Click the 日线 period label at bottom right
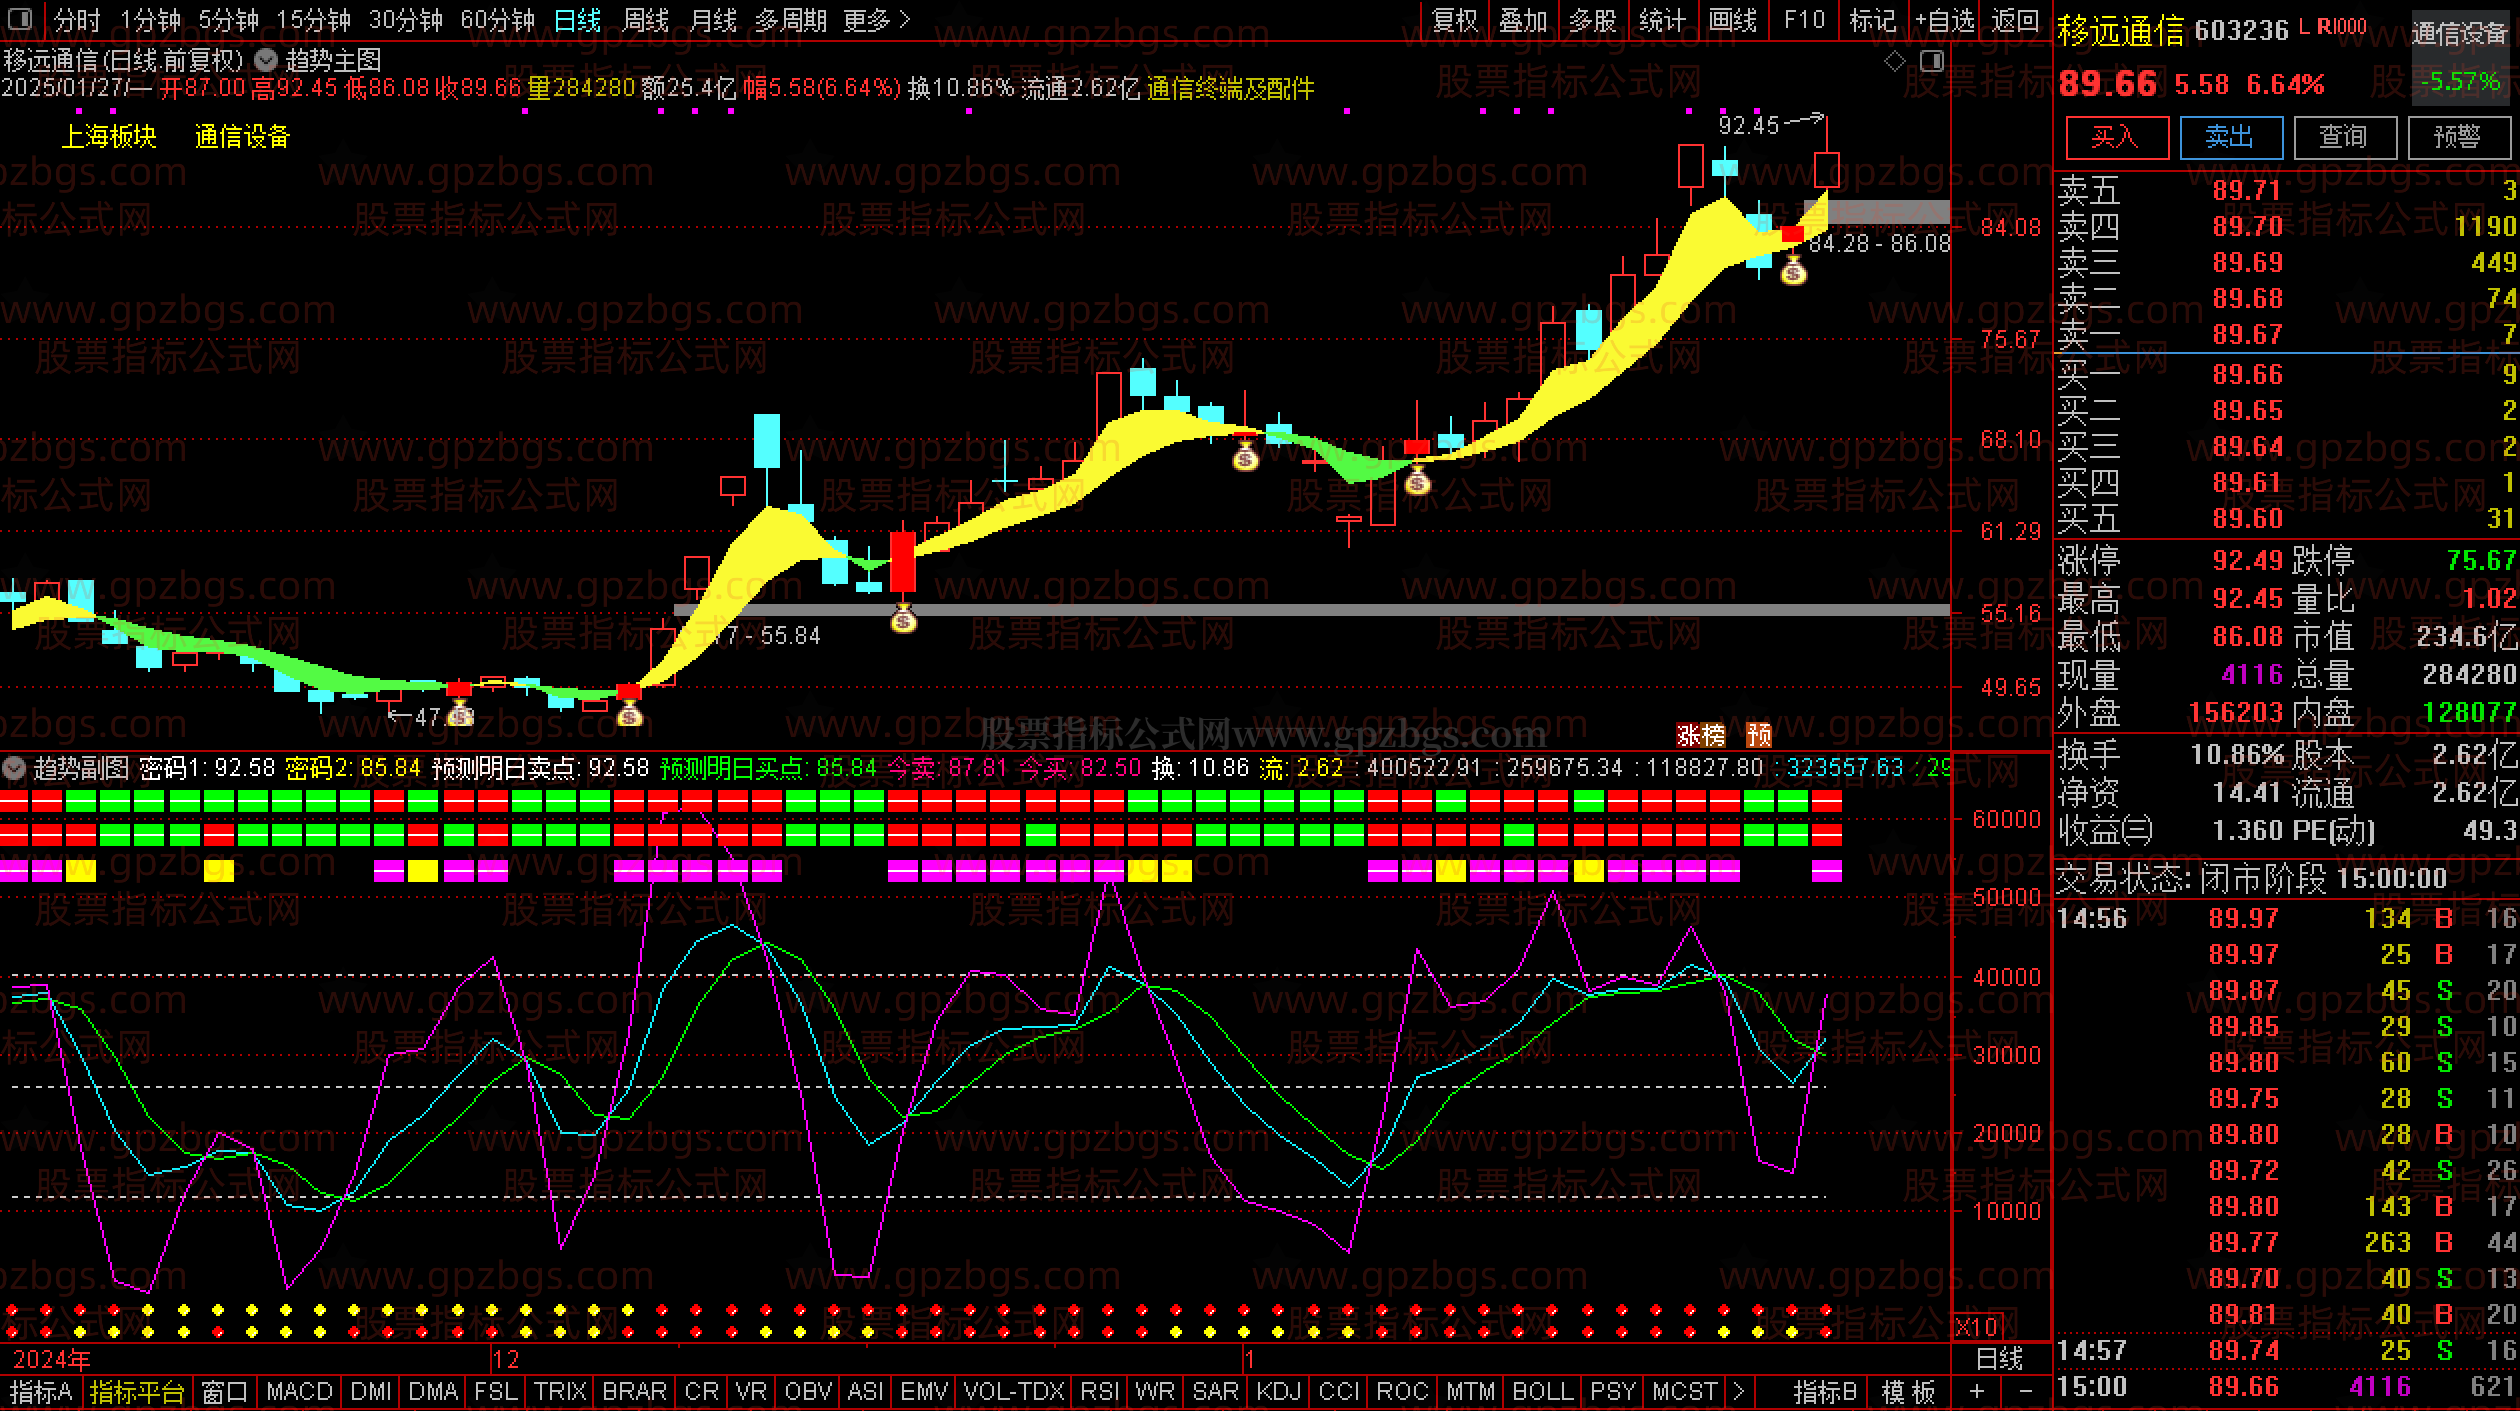 2000,1358
